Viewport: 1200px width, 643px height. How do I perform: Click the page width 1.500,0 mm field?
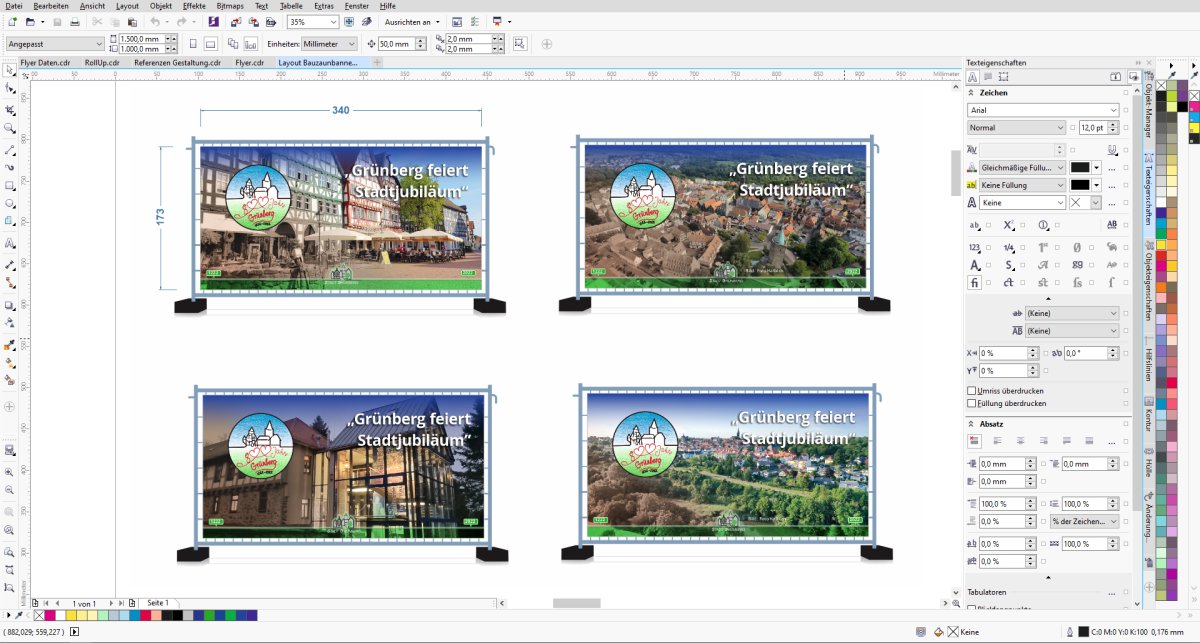pos(140,39)
